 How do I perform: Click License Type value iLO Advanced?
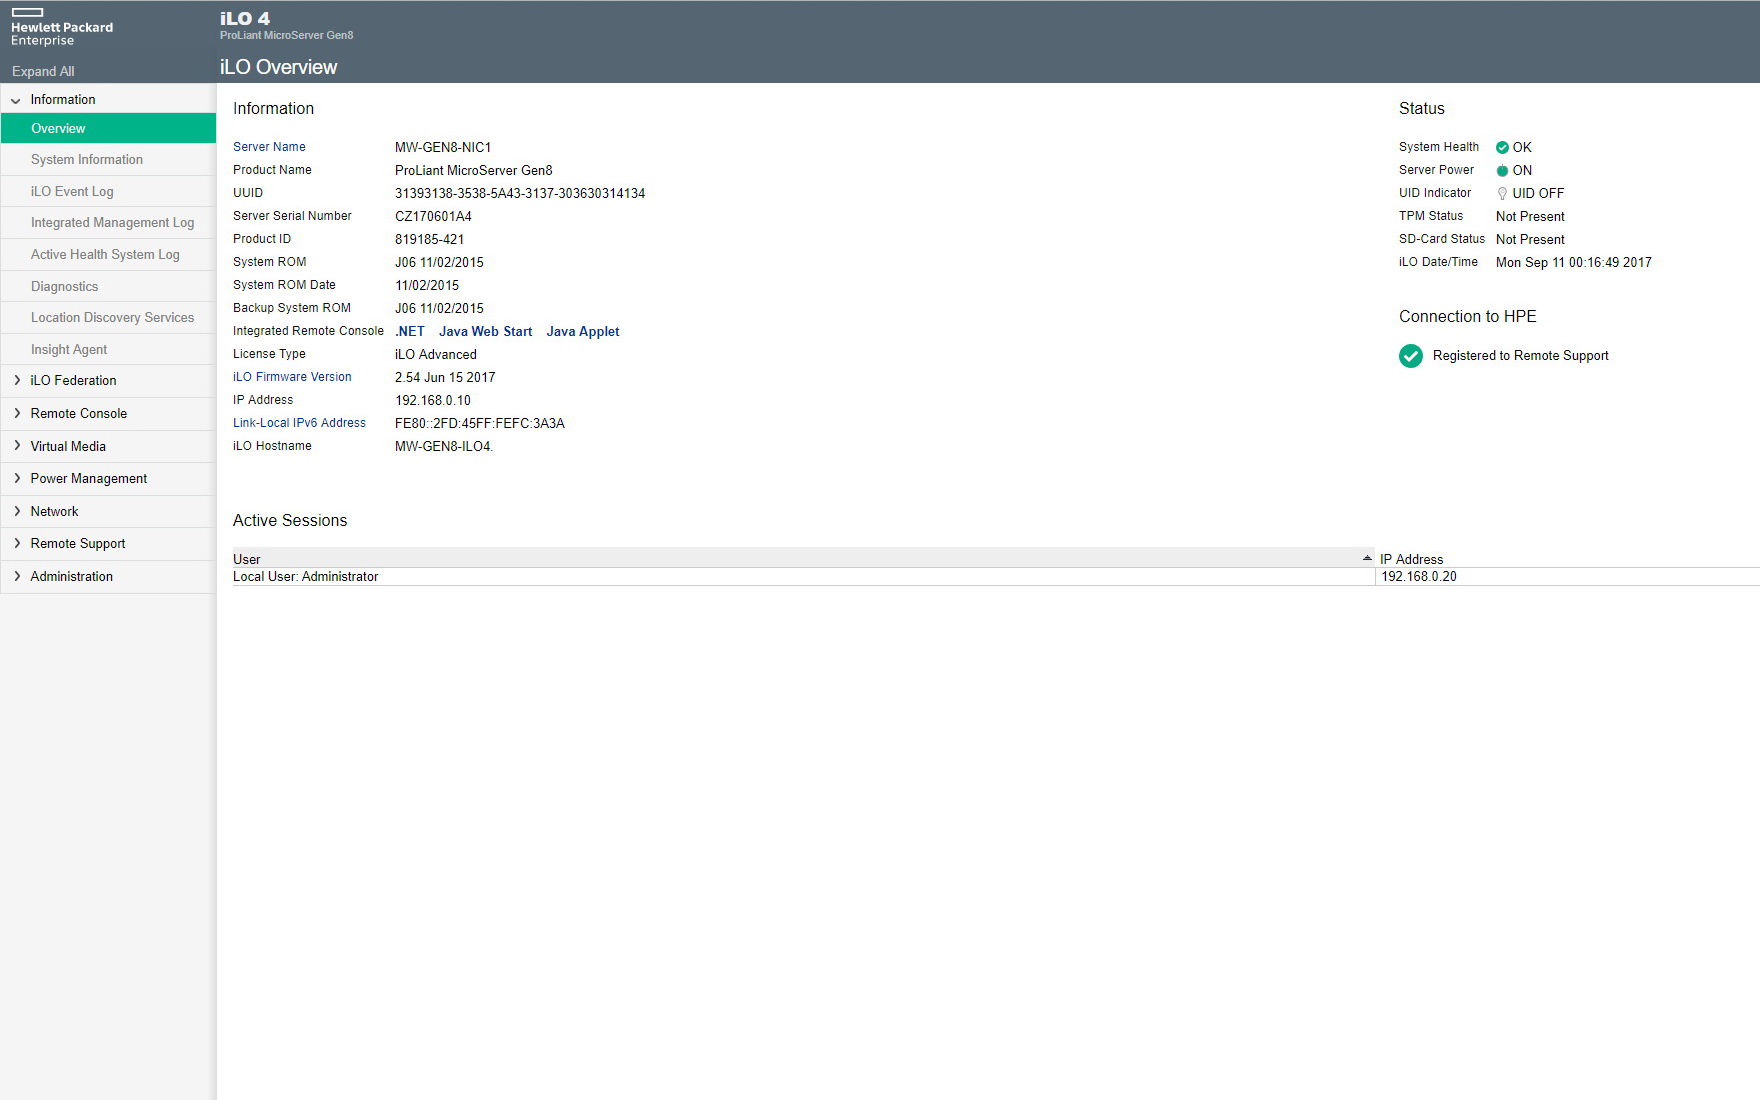[x=436, y=355]
